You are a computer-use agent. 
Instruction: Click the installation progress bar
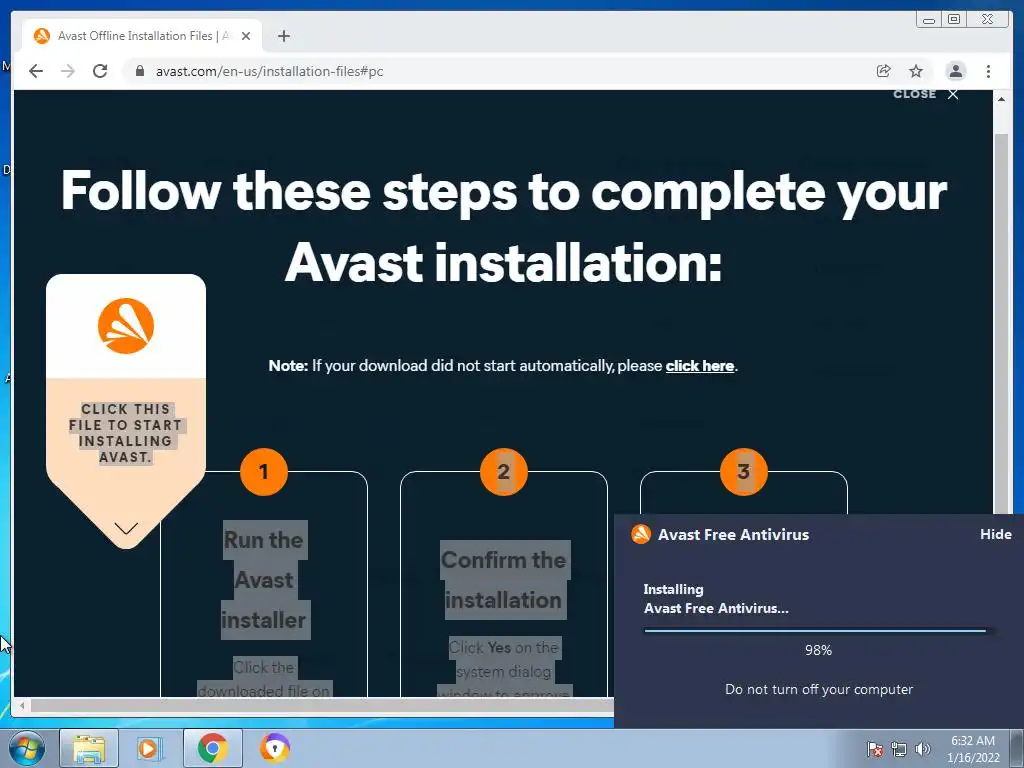click(818, 631)
